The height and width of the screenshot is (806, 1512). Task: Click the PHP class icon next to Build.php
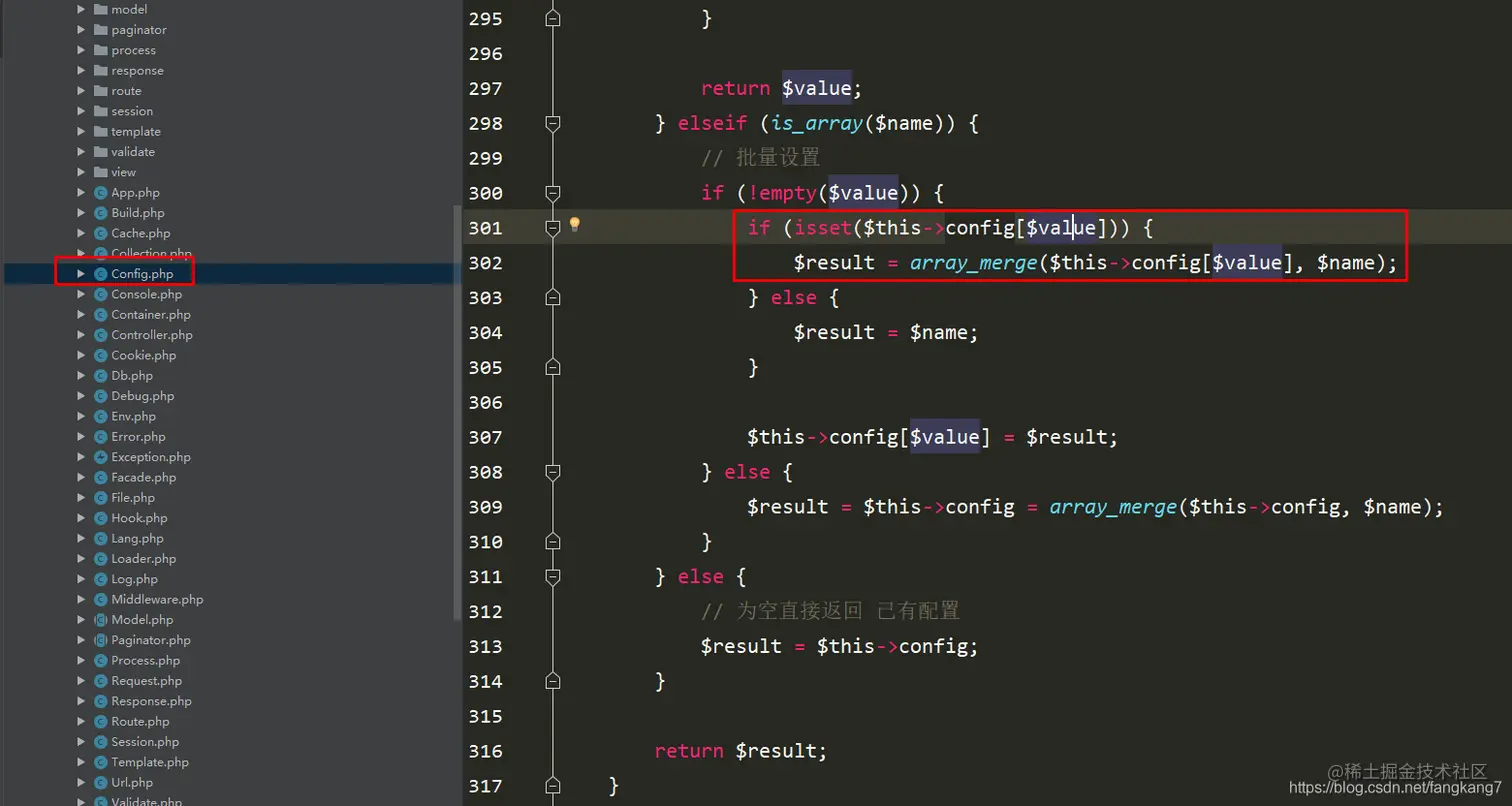100,213
